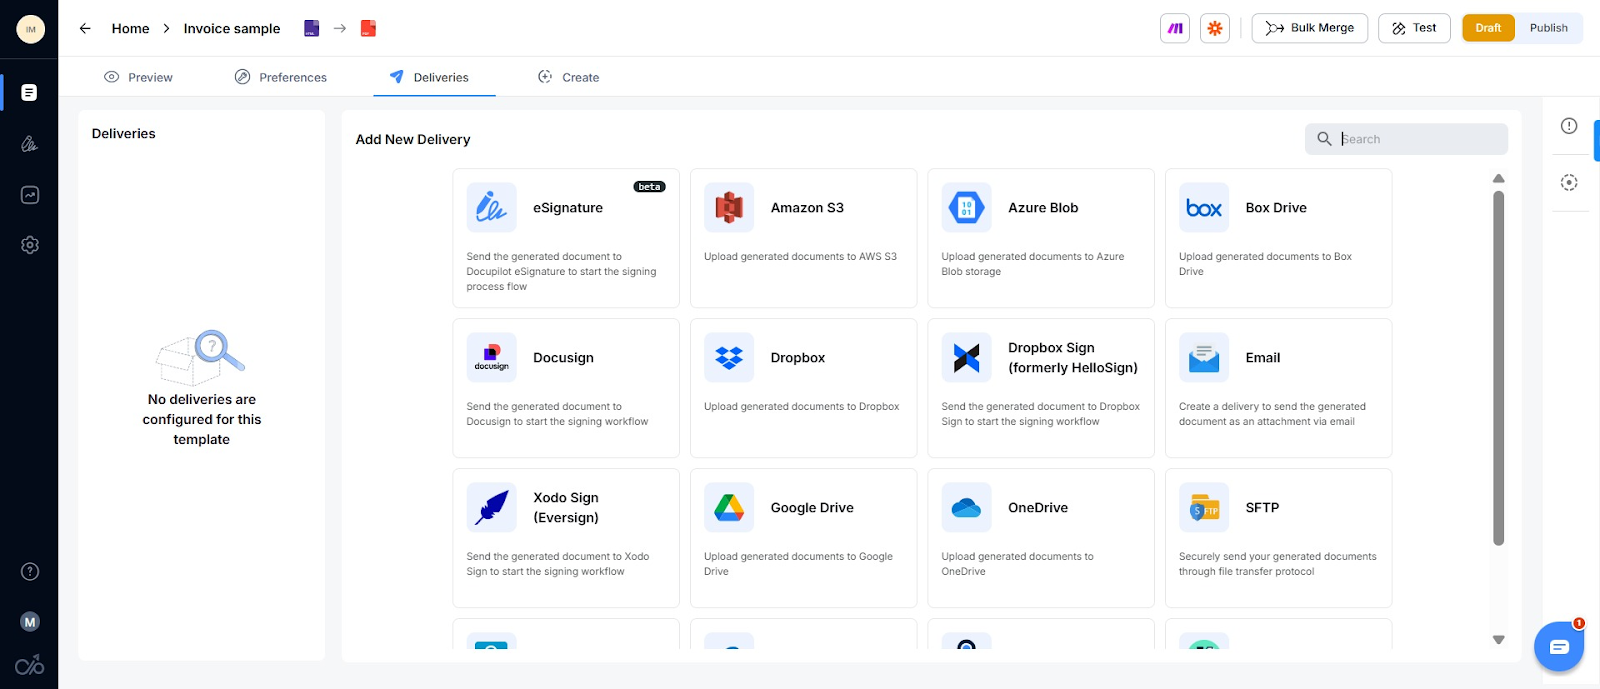Viewport: 1600px width, 689px height.
Task: Click the info alert icon in right panel
Action: pyautogui.click(x=1569, y=126)
